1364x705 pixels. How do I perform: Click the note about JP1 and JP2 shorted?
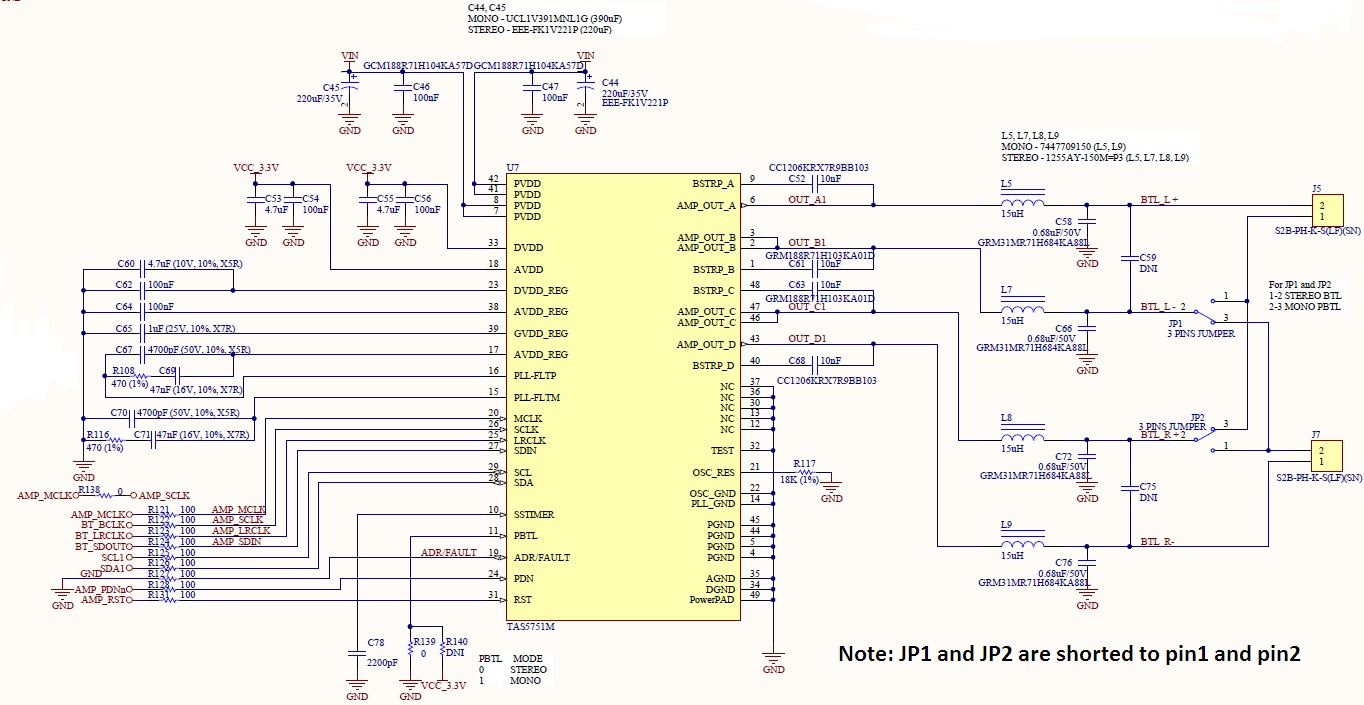click(1069, 653)
